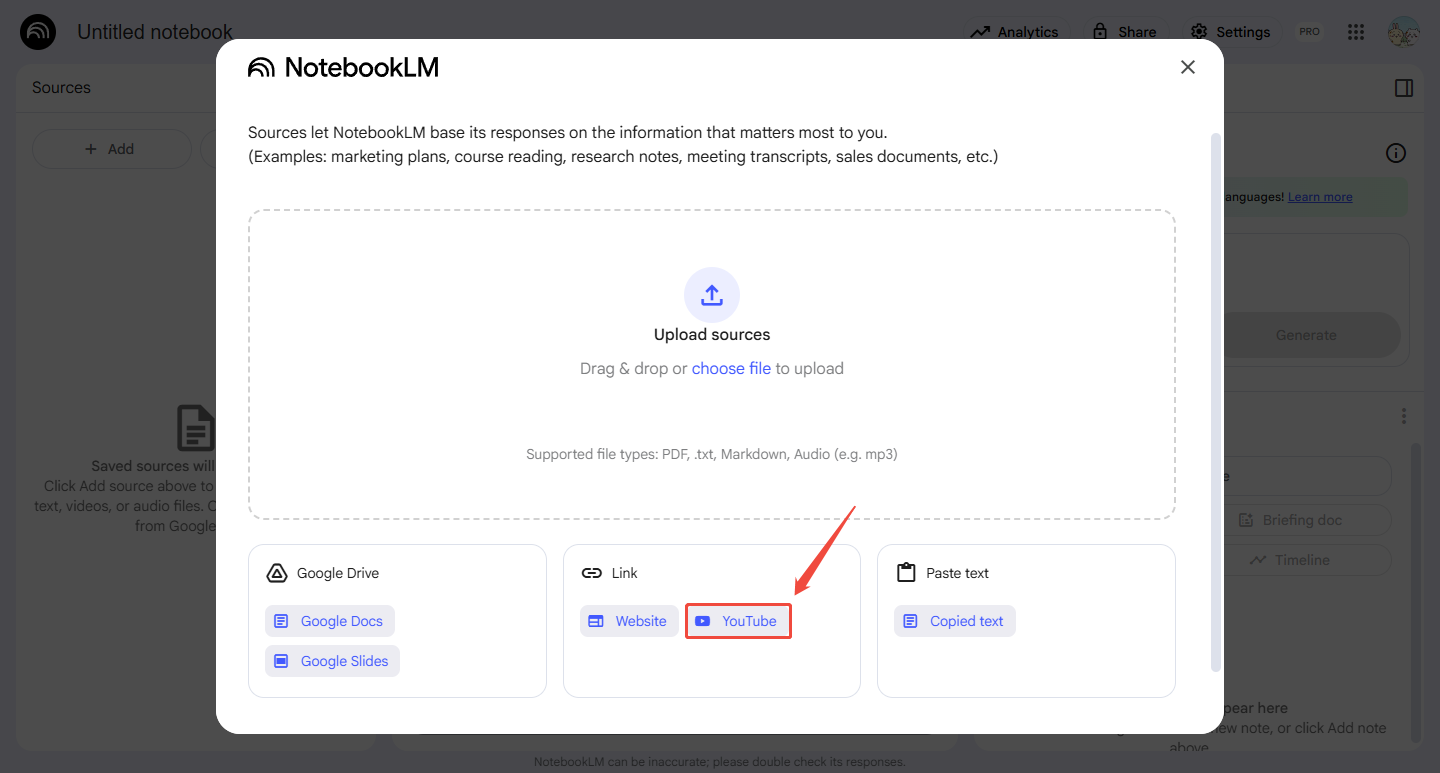Click the choose file link
This screenshot has width=1440, height=773.
click(731, 368)
